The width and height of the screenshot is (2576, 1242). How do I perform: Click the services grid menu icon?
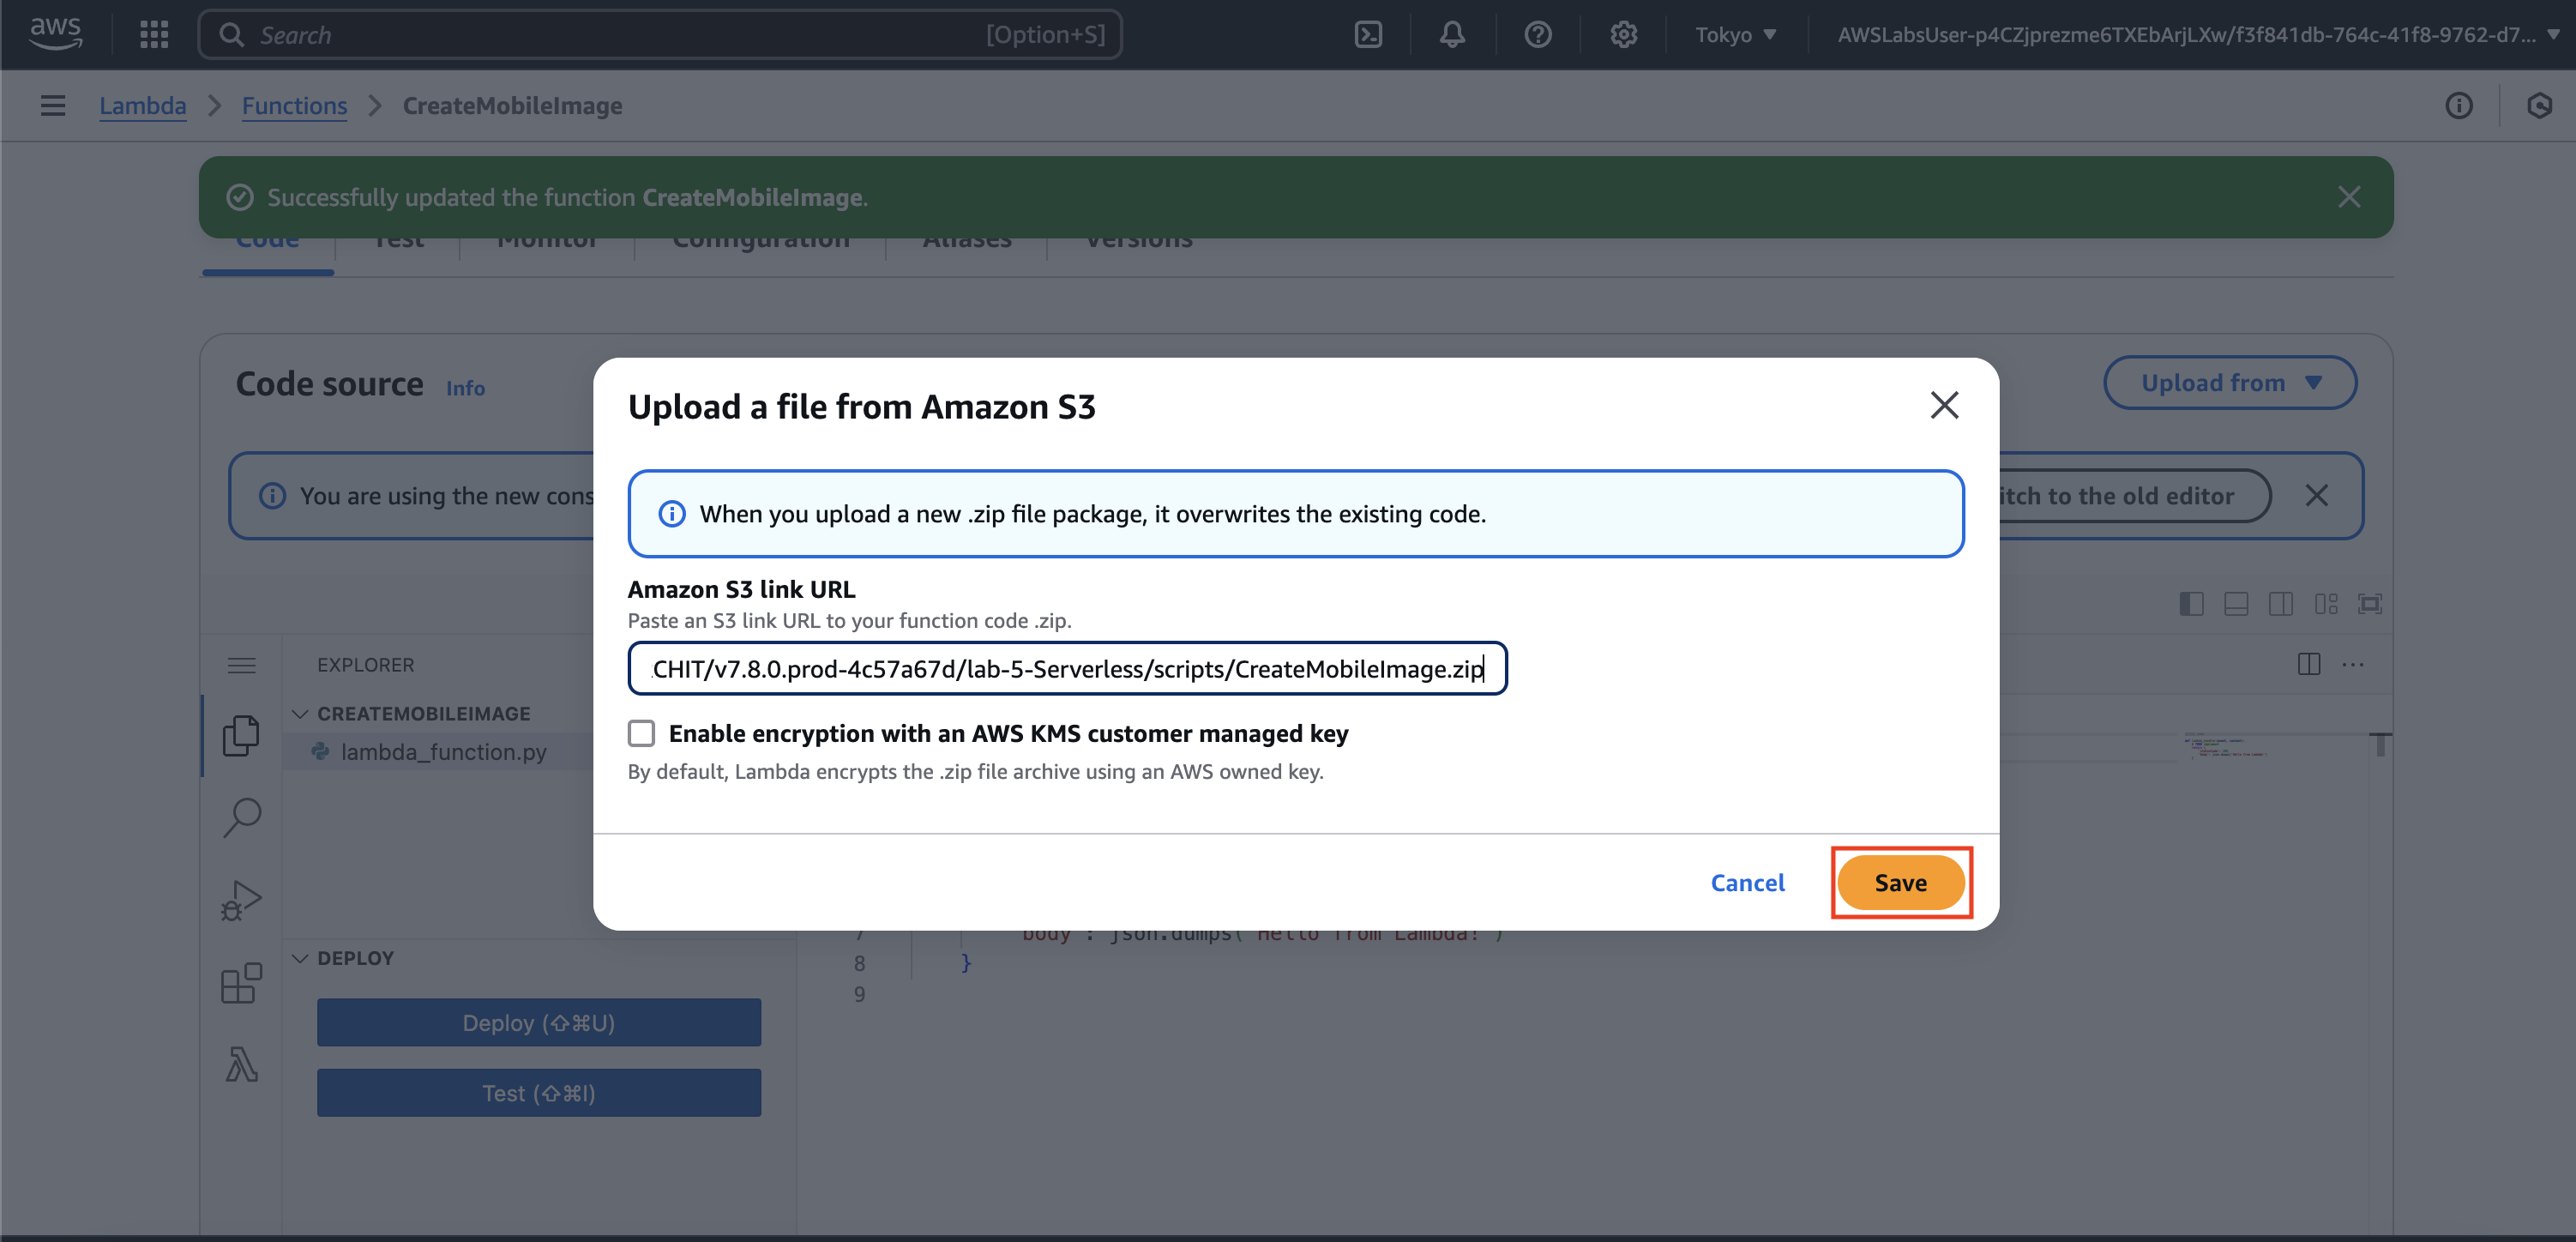pos(154,35)
